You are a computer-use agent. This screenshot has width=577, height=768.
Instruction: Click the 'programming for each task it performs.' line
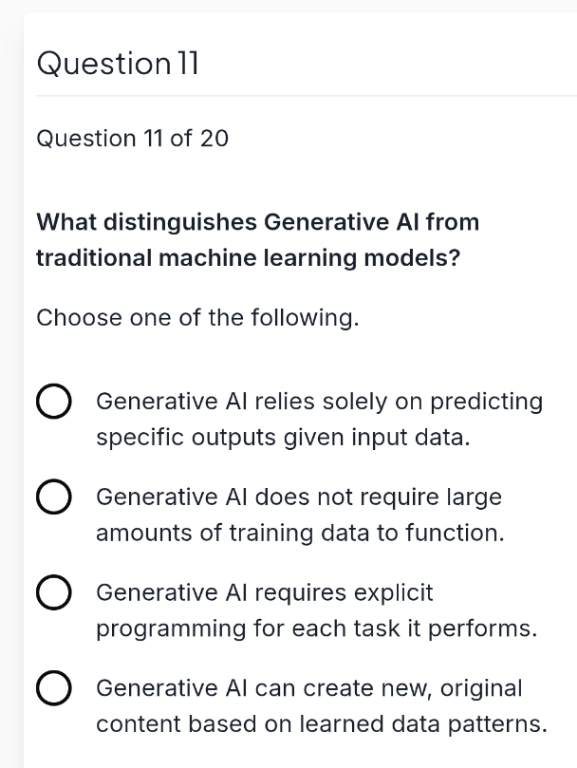[x=316, y=628]
